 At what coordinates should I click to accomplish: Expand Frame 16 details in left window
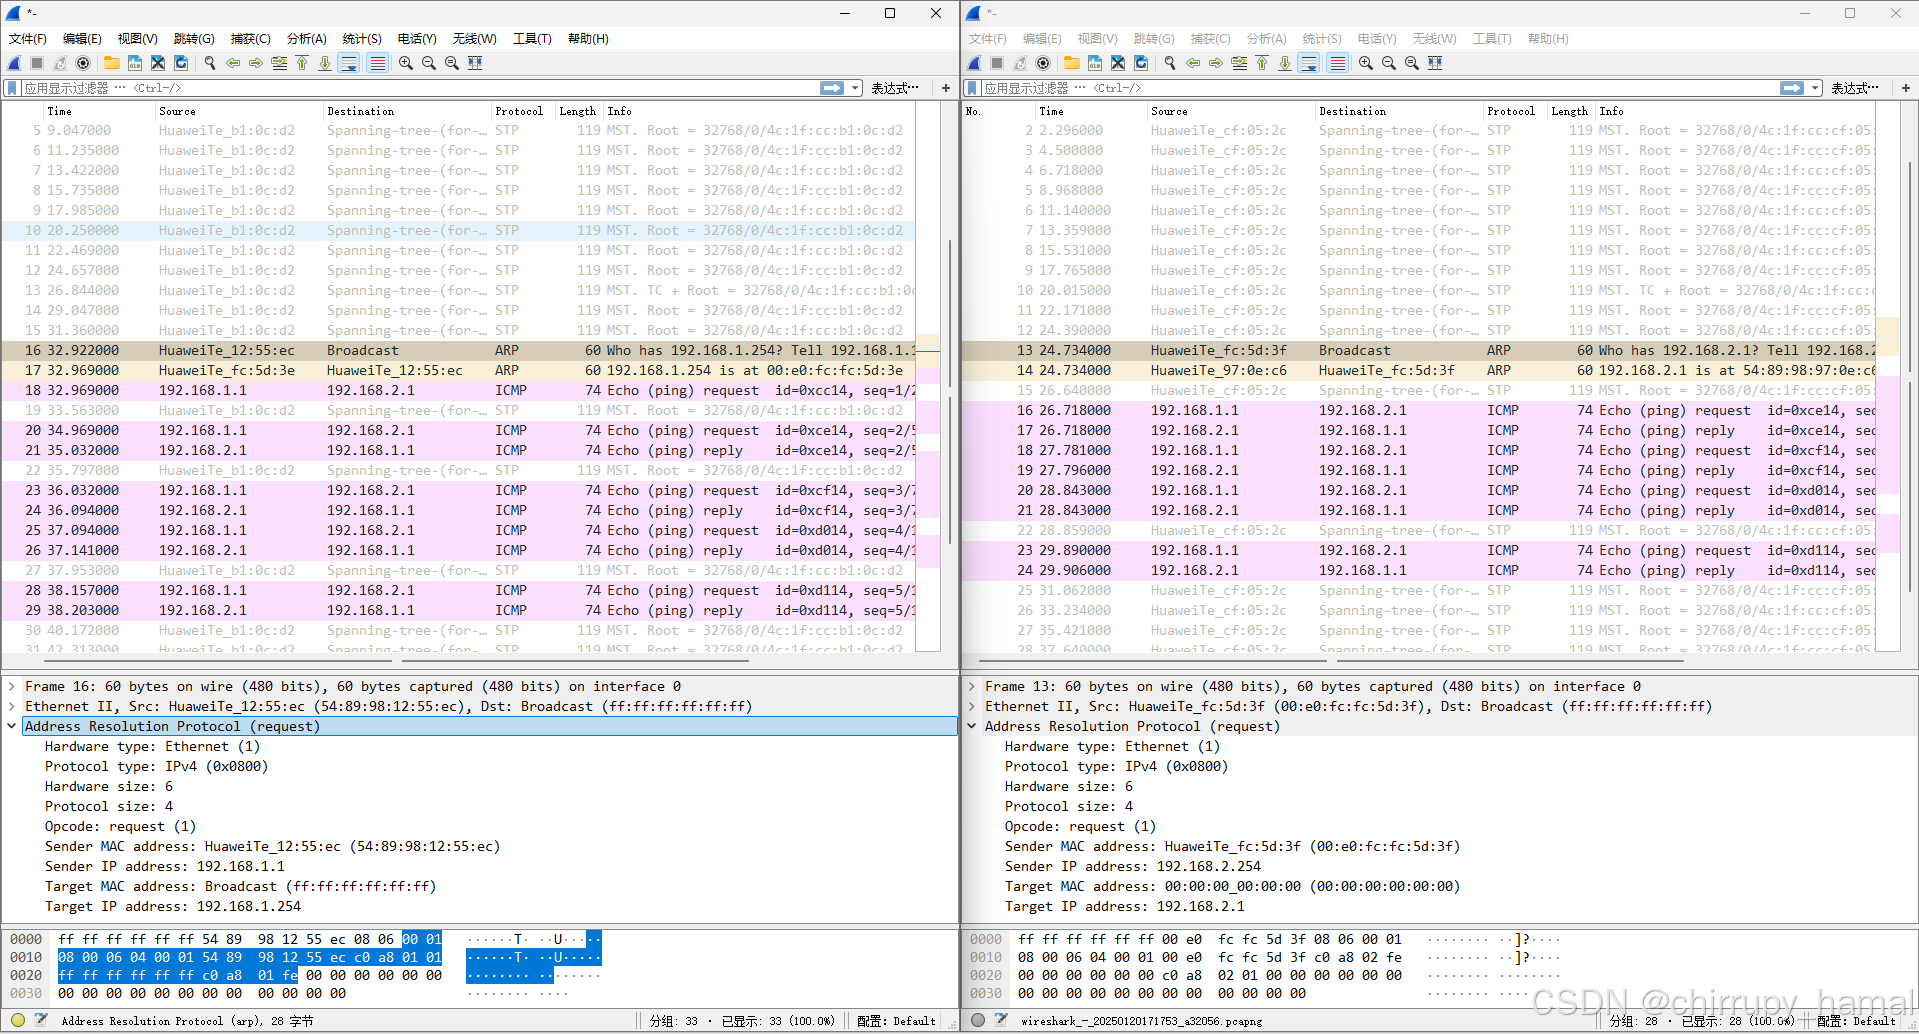click(12, 686)
